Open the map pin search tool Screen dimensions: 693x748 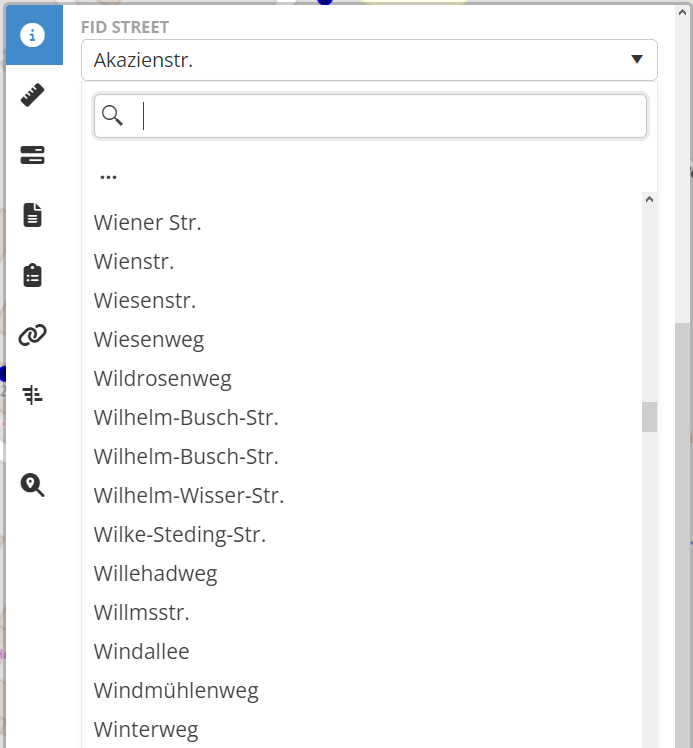(33, 486)
